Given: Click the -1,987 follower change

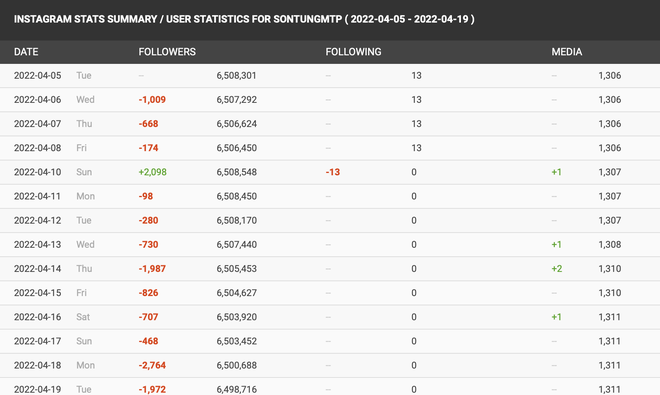Looking at the screenshot, I should coord(152,269).
